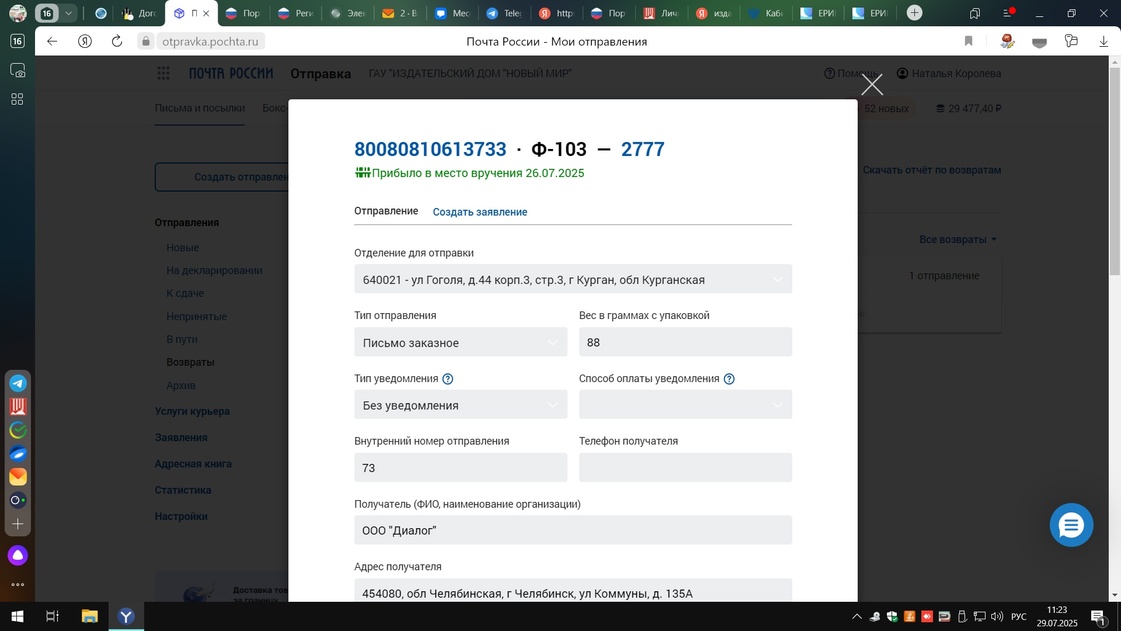Open Письма и посылки tab
This screenshot has height=631, width=1121.
pos(199,108)
